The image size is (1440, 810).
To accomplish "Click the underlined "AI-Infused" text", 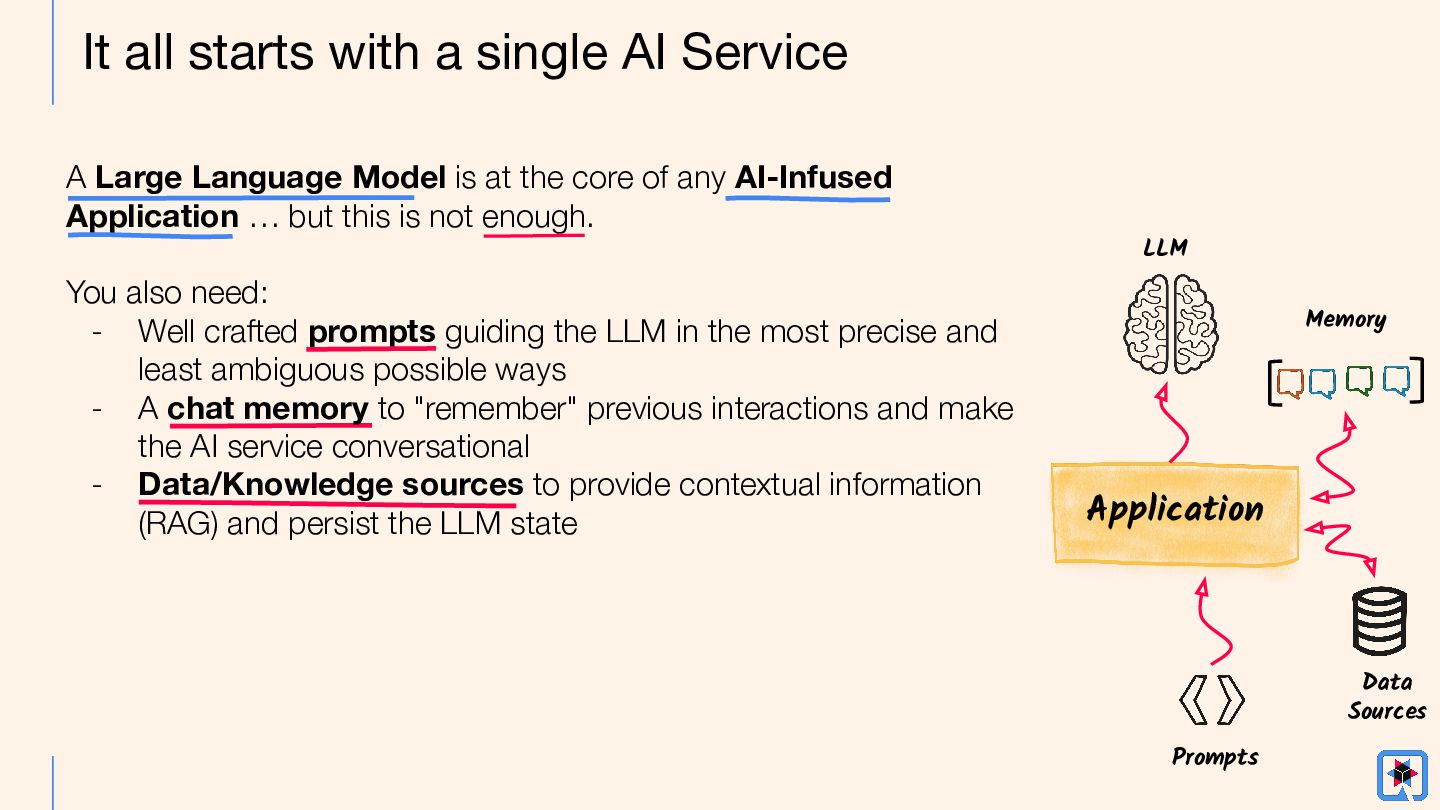I will point(813,178).
